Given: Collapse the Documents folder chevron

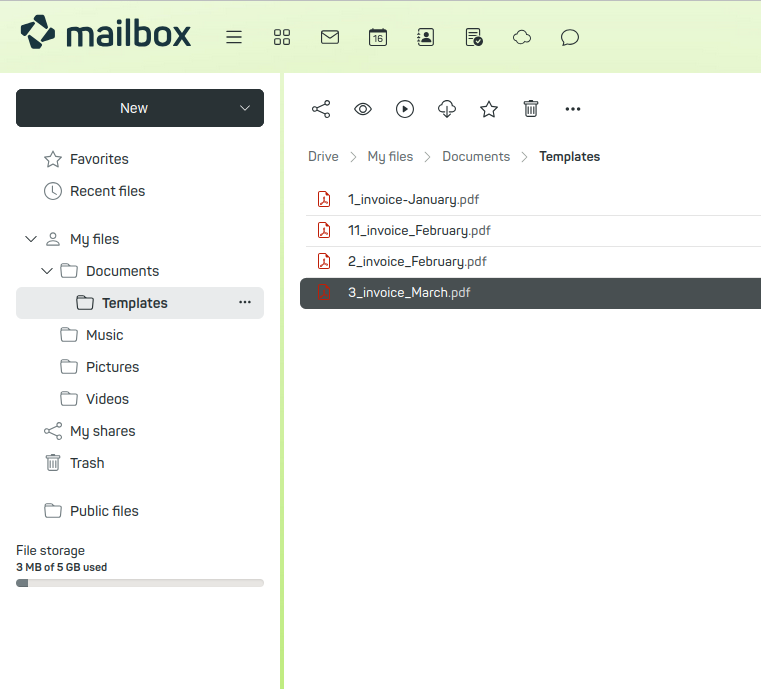Looking at the screenshot, I should [x=47, y=271].
